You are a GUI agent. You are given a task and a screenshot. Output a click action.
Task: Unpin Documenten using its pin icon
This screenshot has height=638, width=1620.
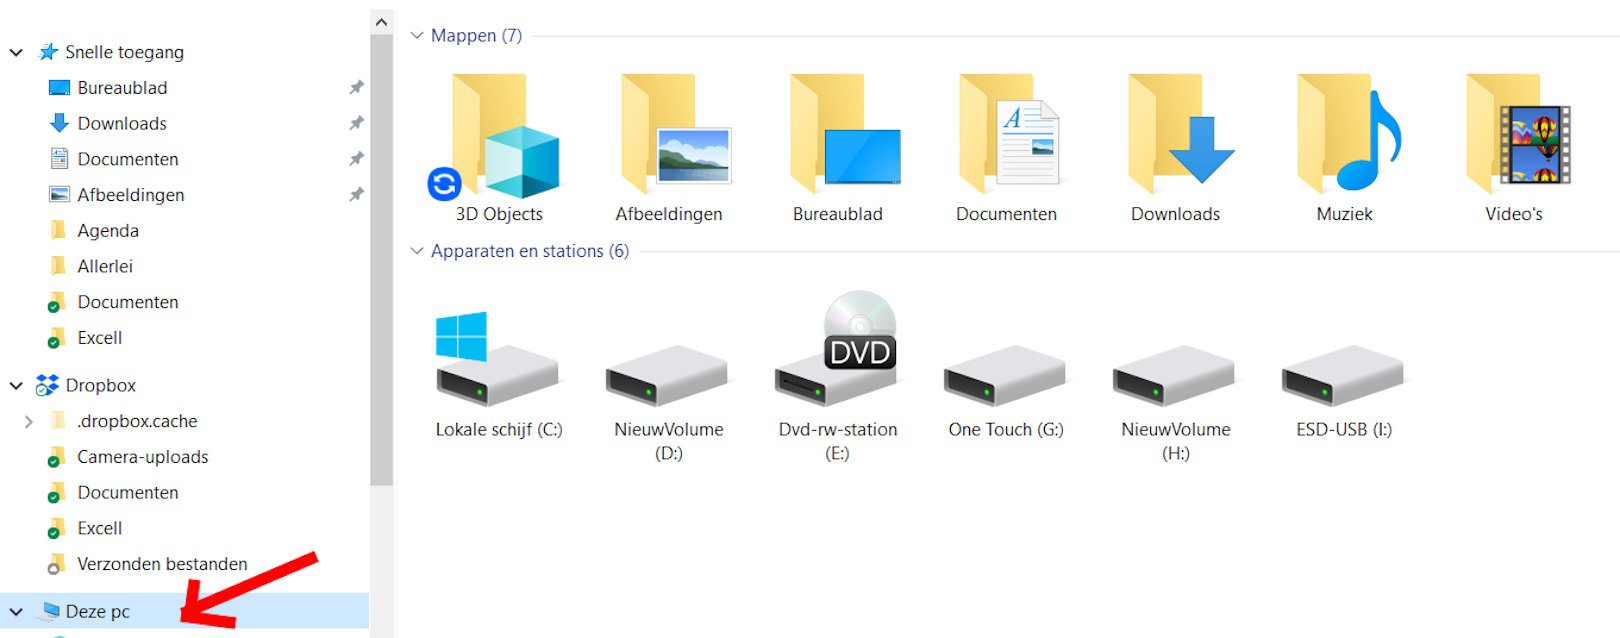[356, 159]
